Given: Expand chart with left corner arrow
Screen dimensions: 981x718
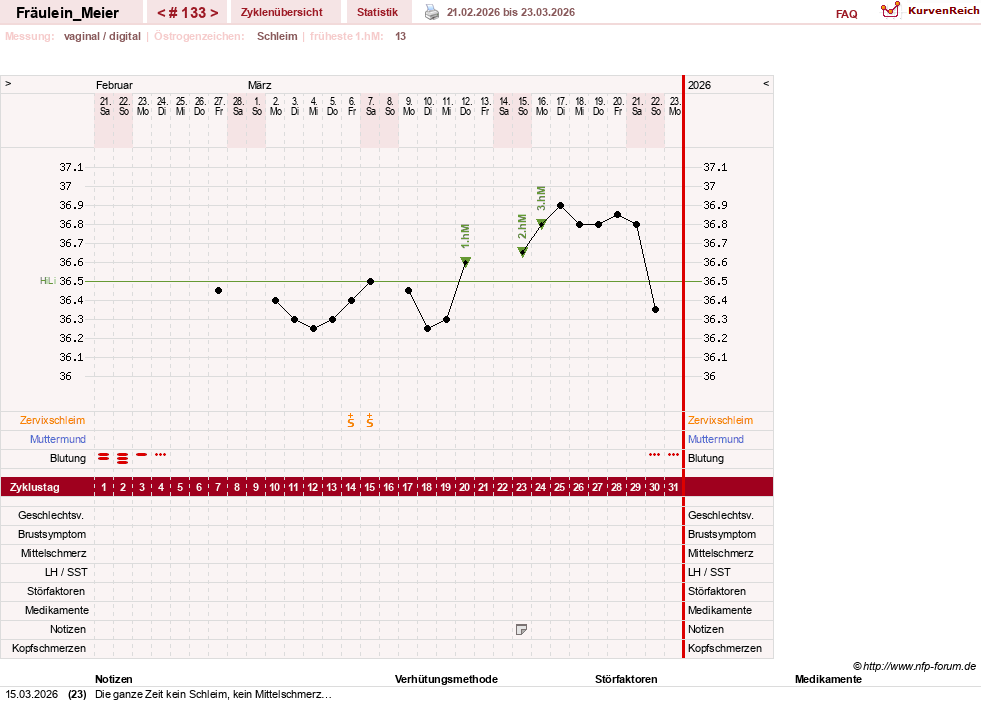Looking at the screenshot, I should (8, 83).
